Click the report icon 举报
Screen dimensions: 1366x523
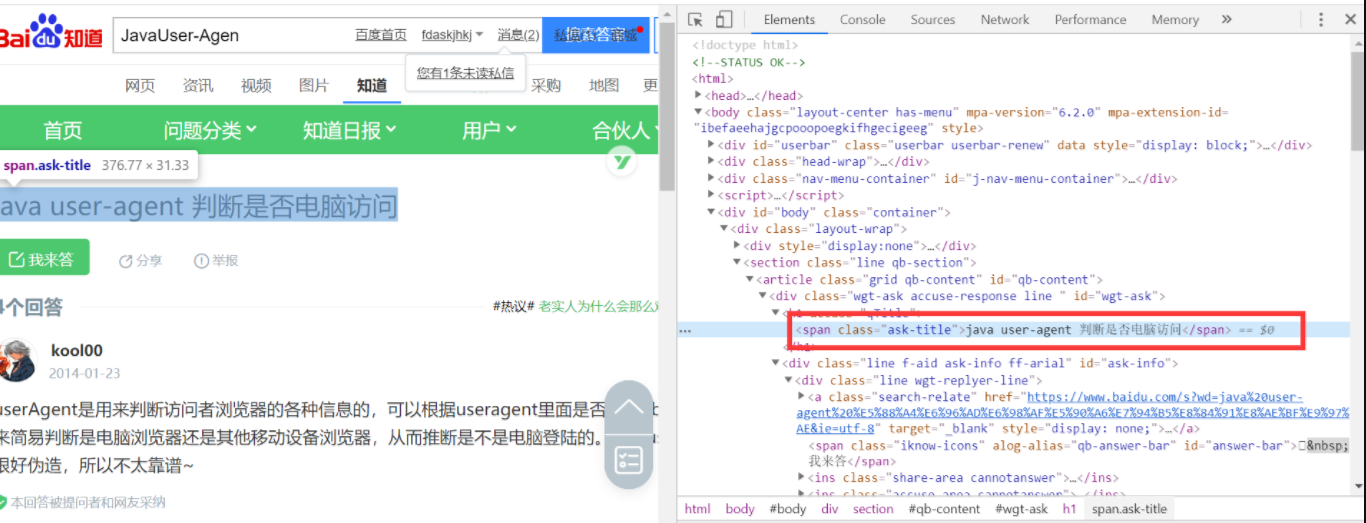[216, 260]
